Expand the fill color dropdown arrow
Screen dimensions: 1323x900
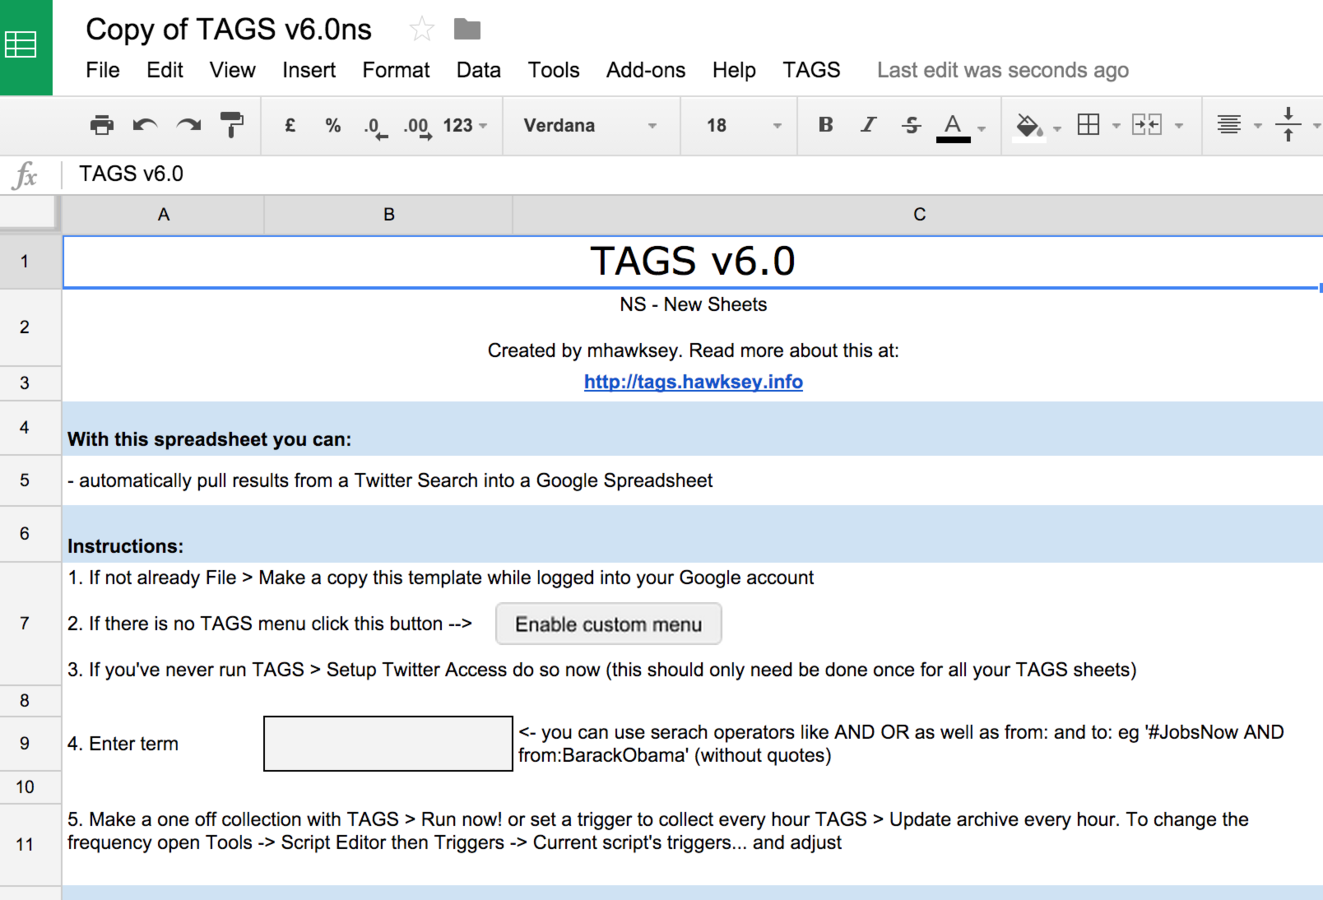1057,128
